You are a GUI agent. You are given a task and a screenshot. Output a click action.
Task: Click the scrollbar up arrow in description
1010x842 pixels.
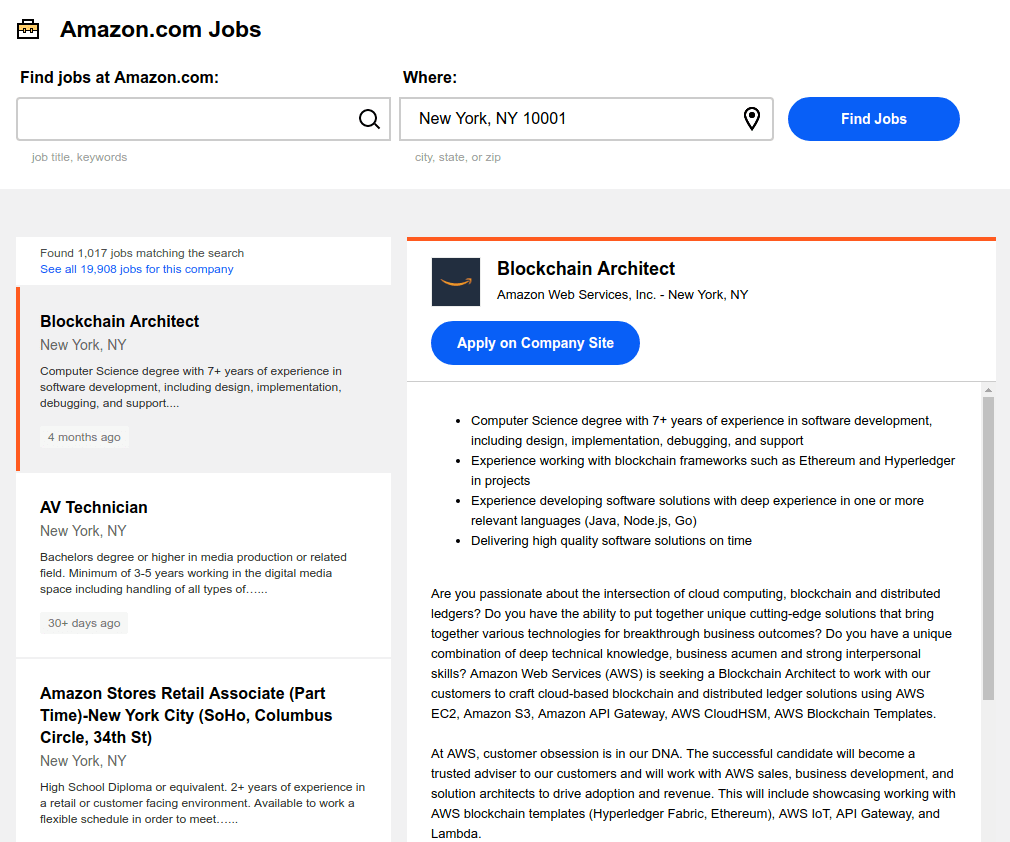[x=988, y=390]
